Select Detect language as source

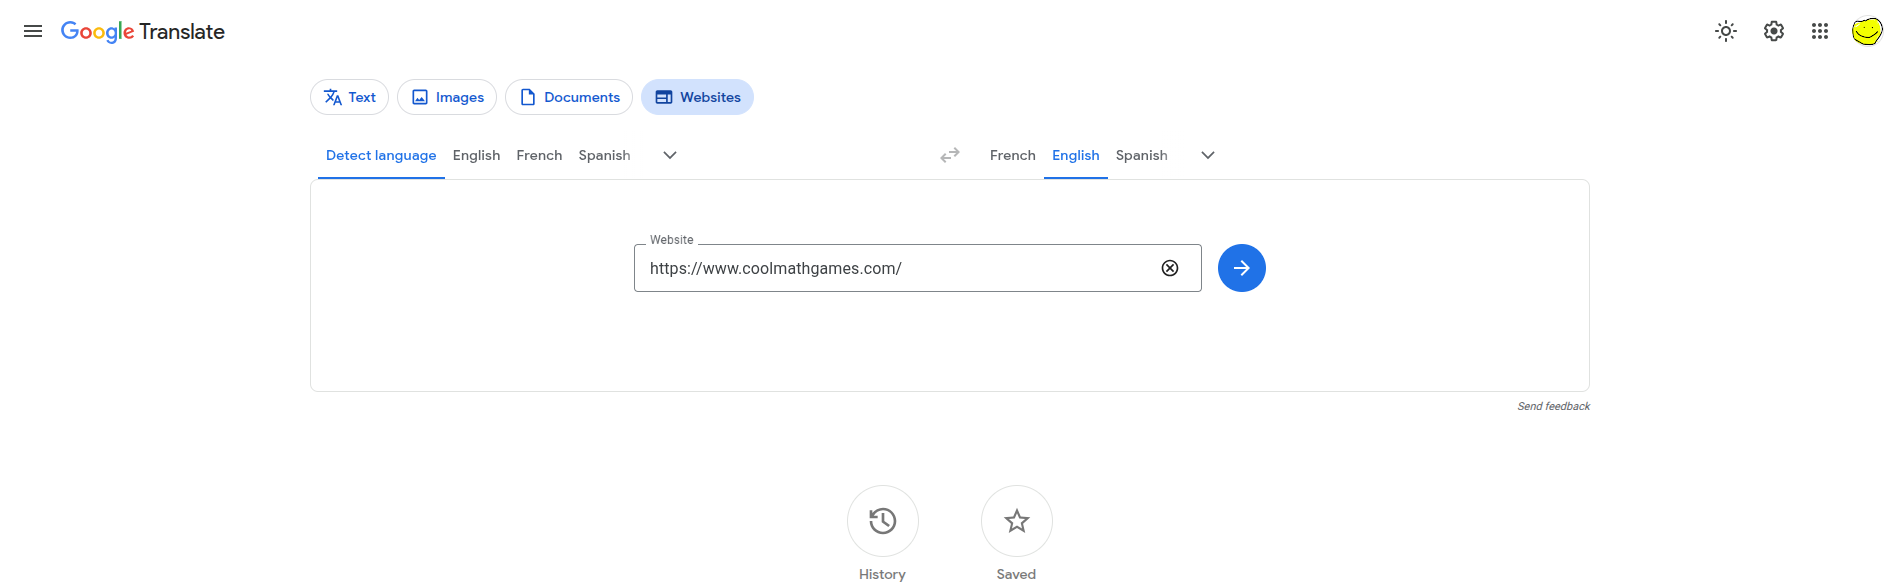click(381, 155)
